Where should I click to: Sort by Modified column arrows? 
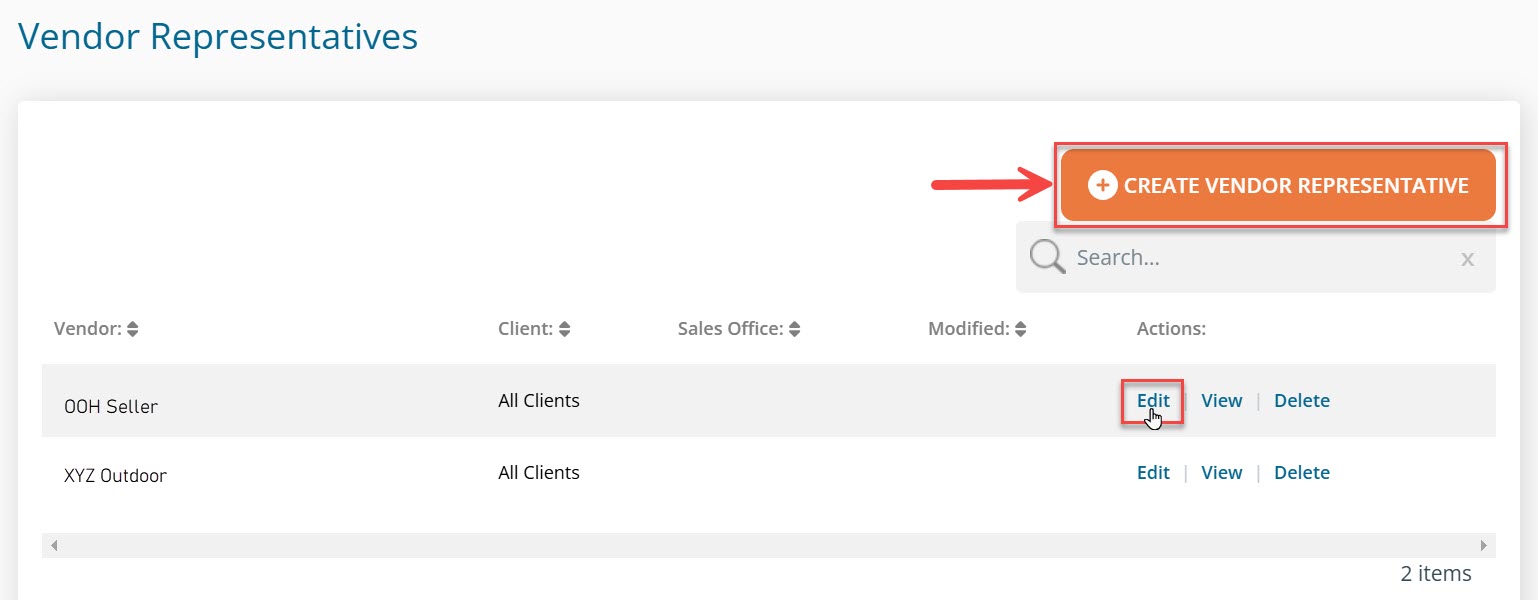(x=1021, y=328)
